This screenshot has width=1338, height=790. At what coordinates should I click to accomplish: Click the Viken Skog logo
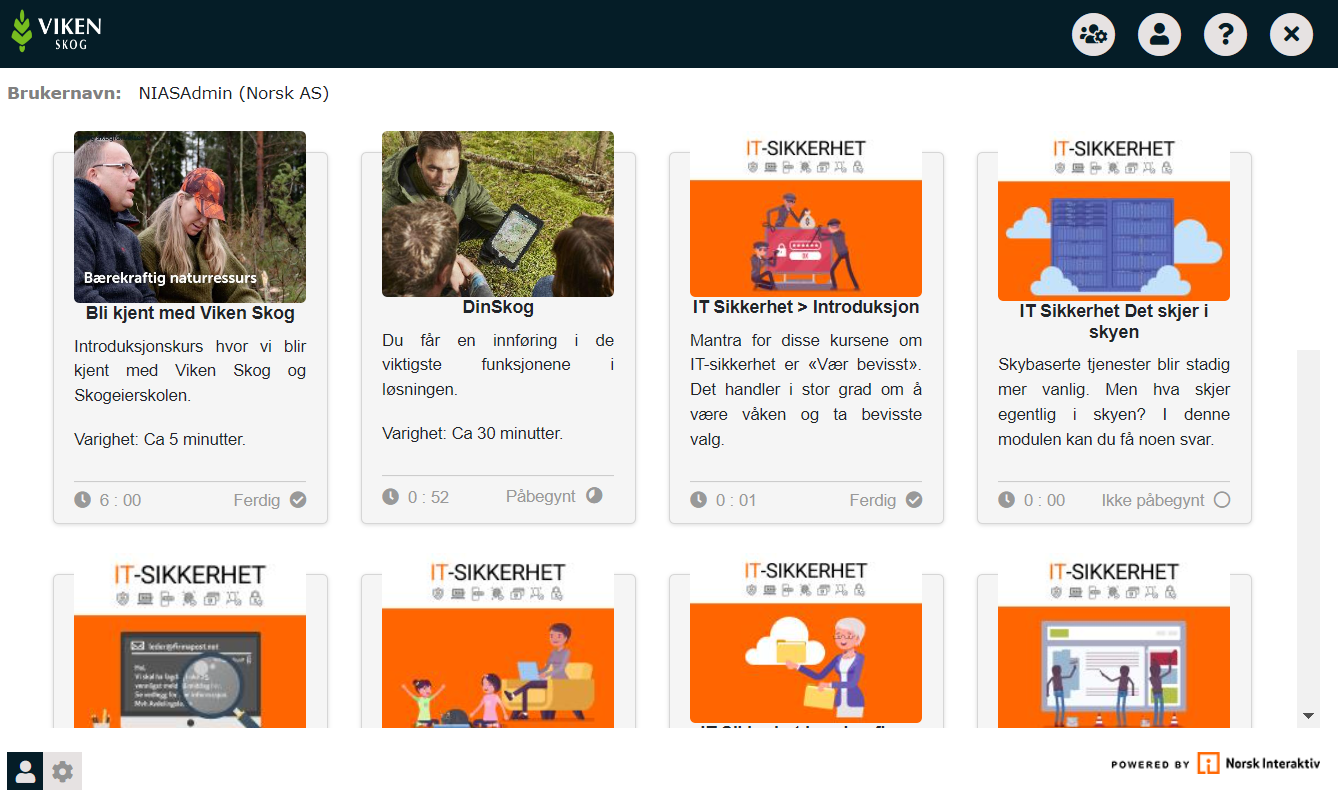click(x=57, y=32)
